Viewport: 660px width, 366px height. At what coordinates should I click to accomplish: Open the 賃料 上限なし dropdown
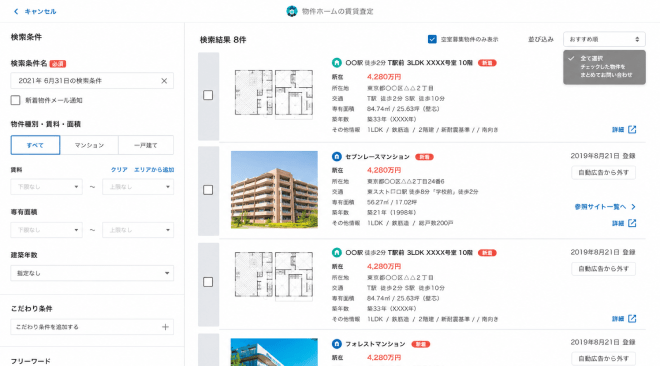coord(138,187)
